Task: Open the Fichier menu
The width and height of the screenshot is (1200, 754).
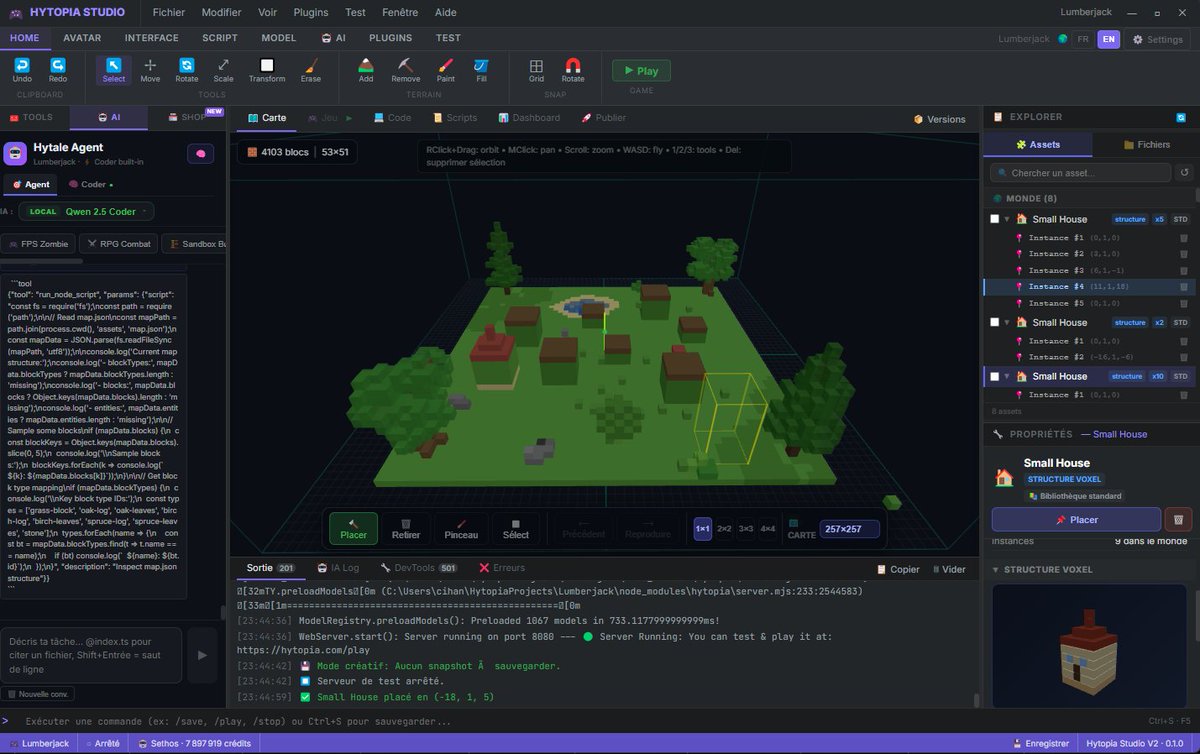Action: coord(168,12)
